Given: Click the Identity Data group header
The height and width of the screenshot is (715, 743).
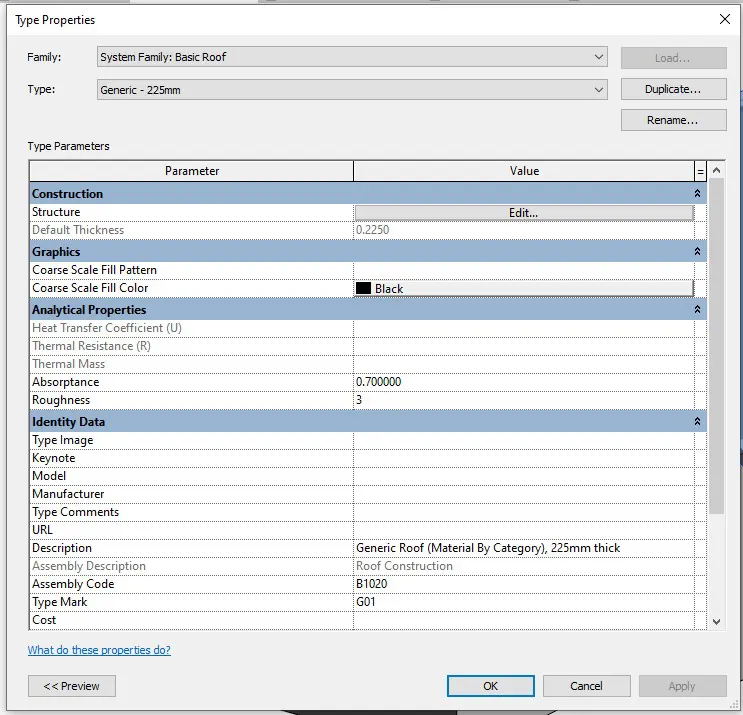Looking at the screenshot, I should pyautogui.click(x=368, y=421).
